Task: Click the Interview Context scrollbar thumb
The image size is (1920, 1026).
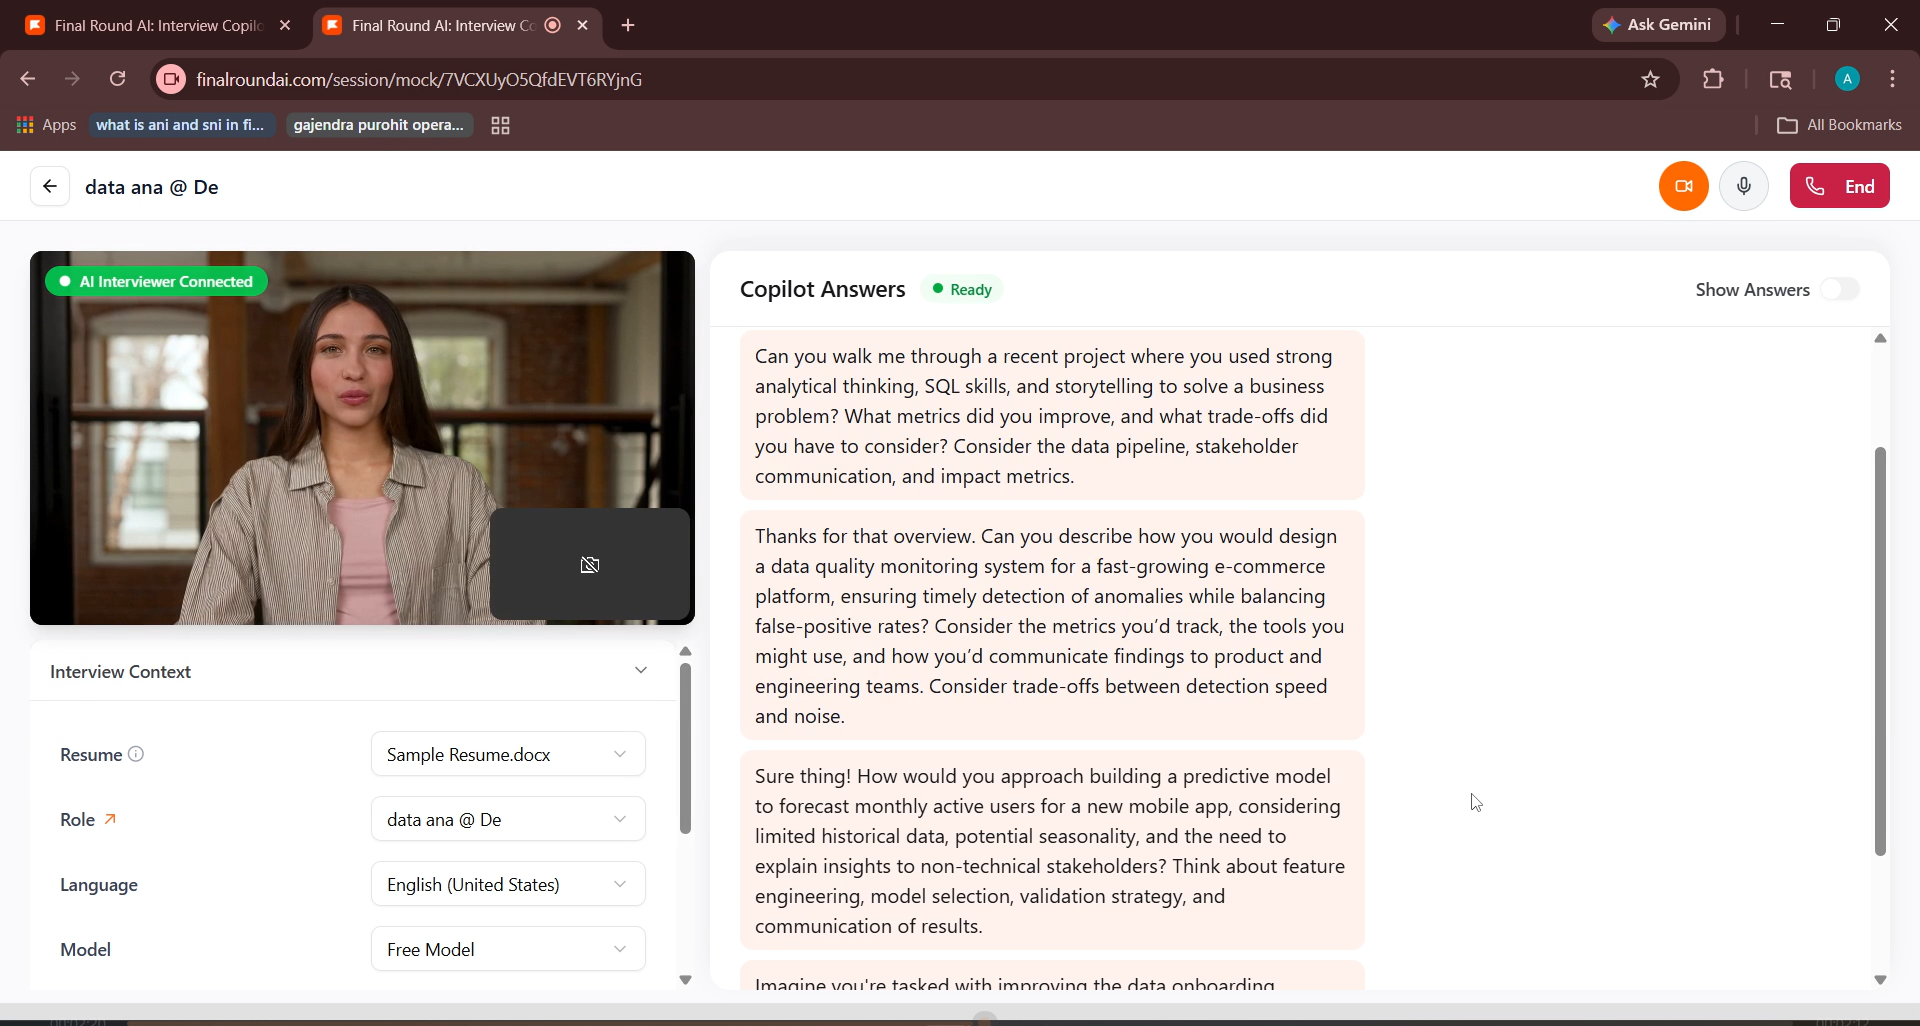Action: coord(685,748)
